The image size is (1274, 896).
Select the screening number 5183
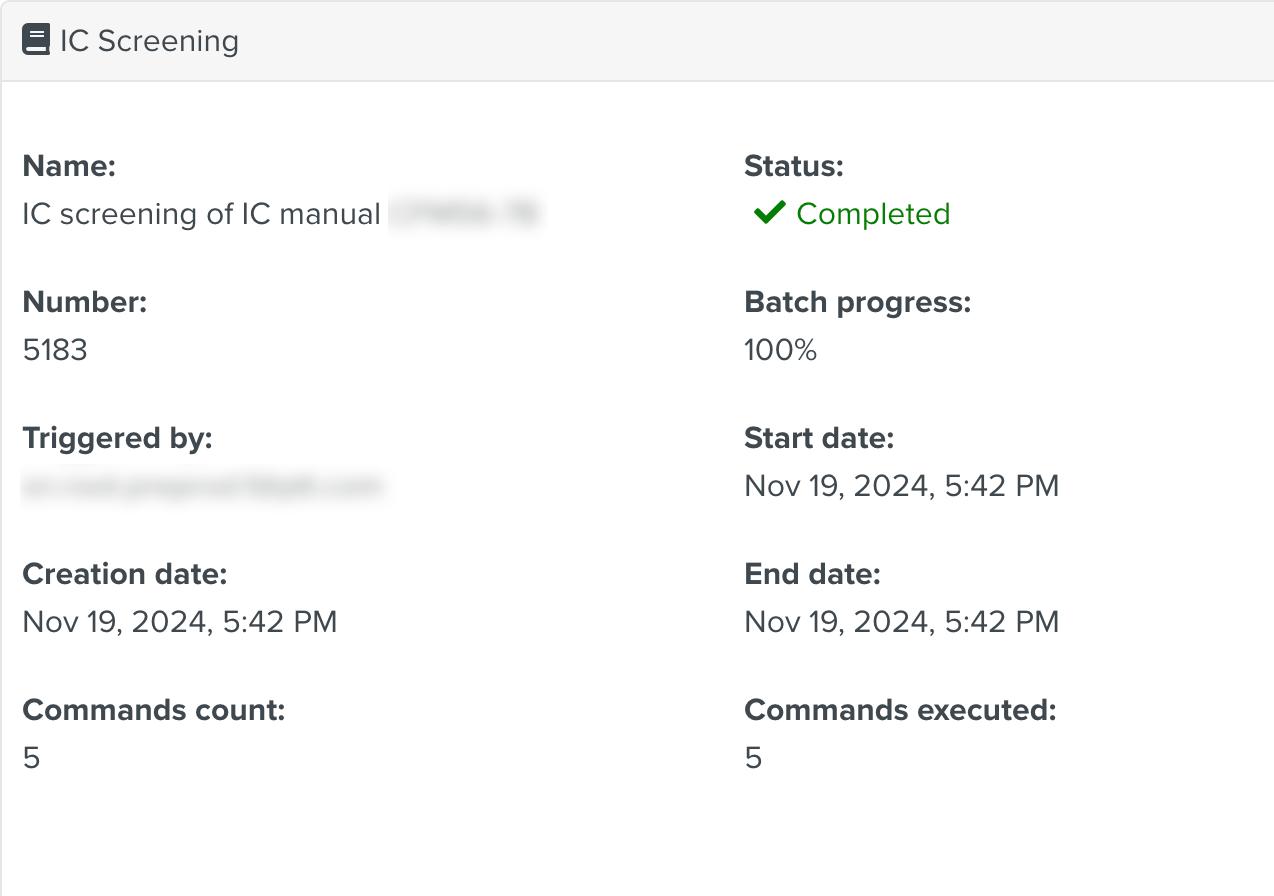54,350
